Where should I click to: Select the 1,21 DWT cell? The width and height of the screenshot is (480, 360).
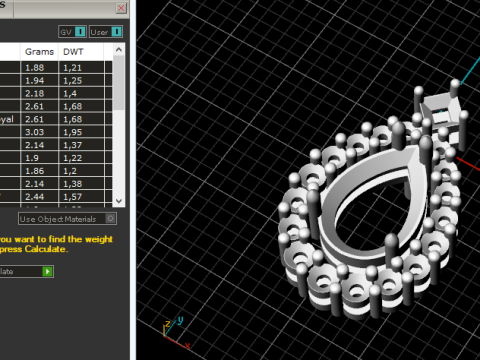pos(81,68)
